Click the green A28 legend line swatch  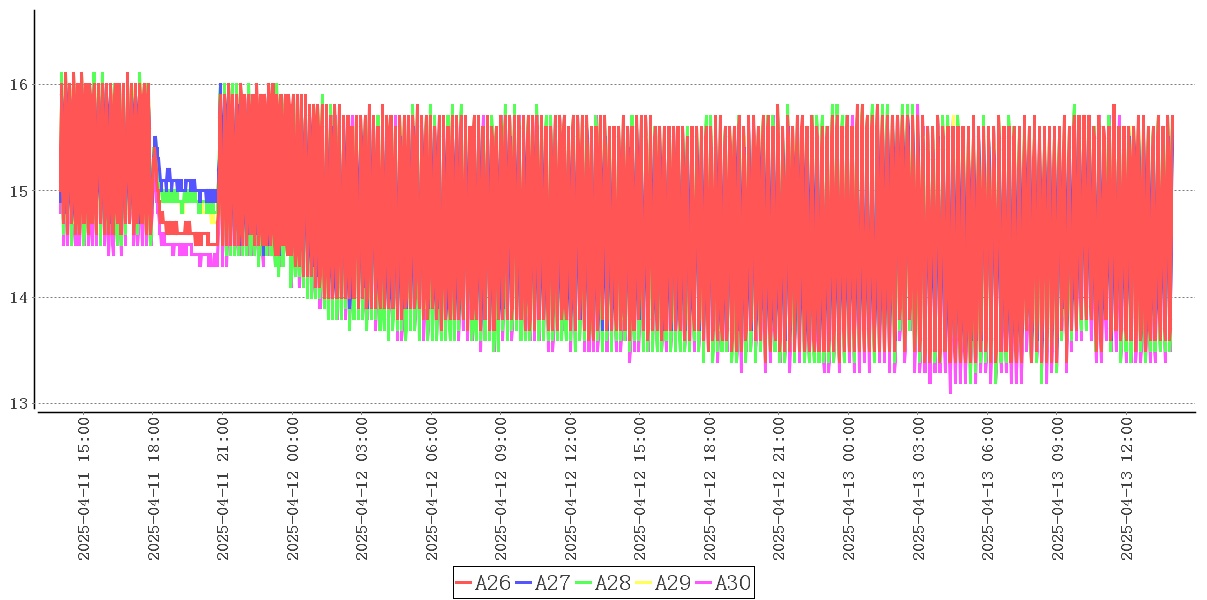tap(584, 583)
